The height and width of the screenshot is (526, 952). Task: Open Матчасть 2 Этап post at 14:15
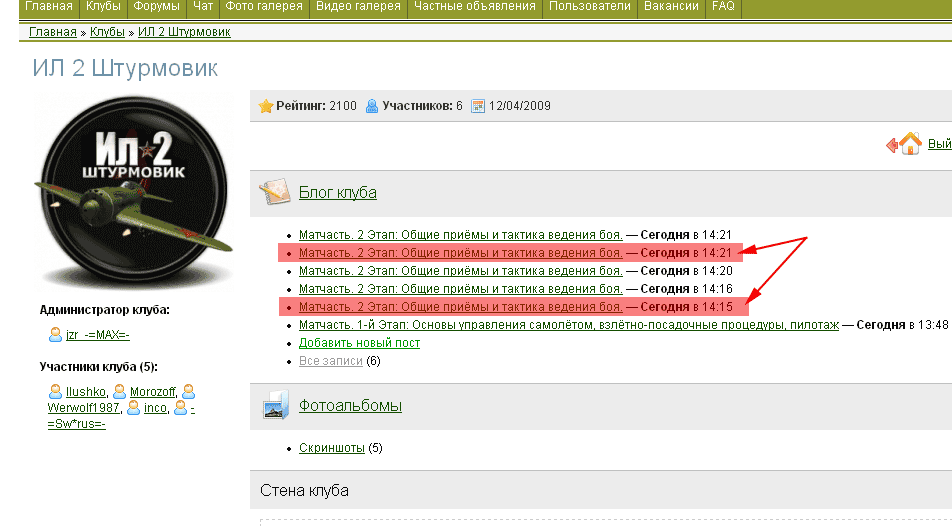click(460, 307)
